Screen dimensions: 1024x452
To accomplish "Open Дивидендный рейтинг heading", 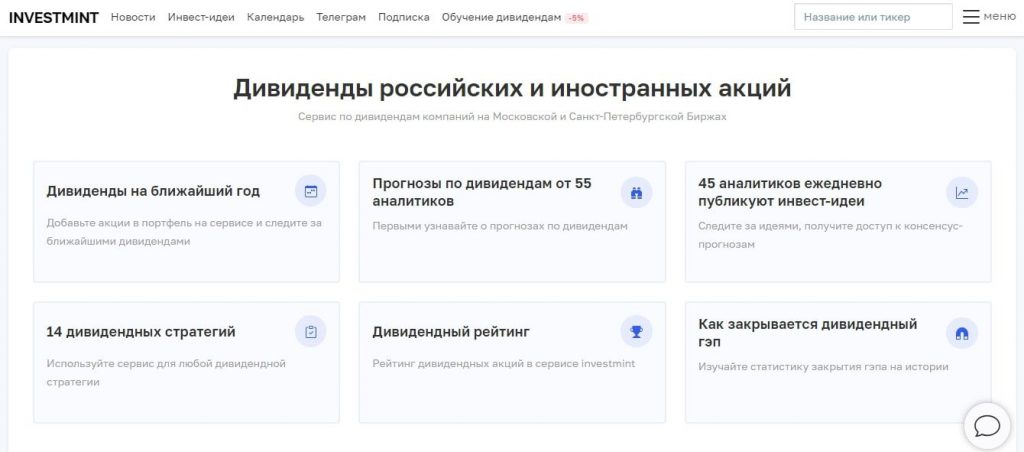I will [451, 332].
